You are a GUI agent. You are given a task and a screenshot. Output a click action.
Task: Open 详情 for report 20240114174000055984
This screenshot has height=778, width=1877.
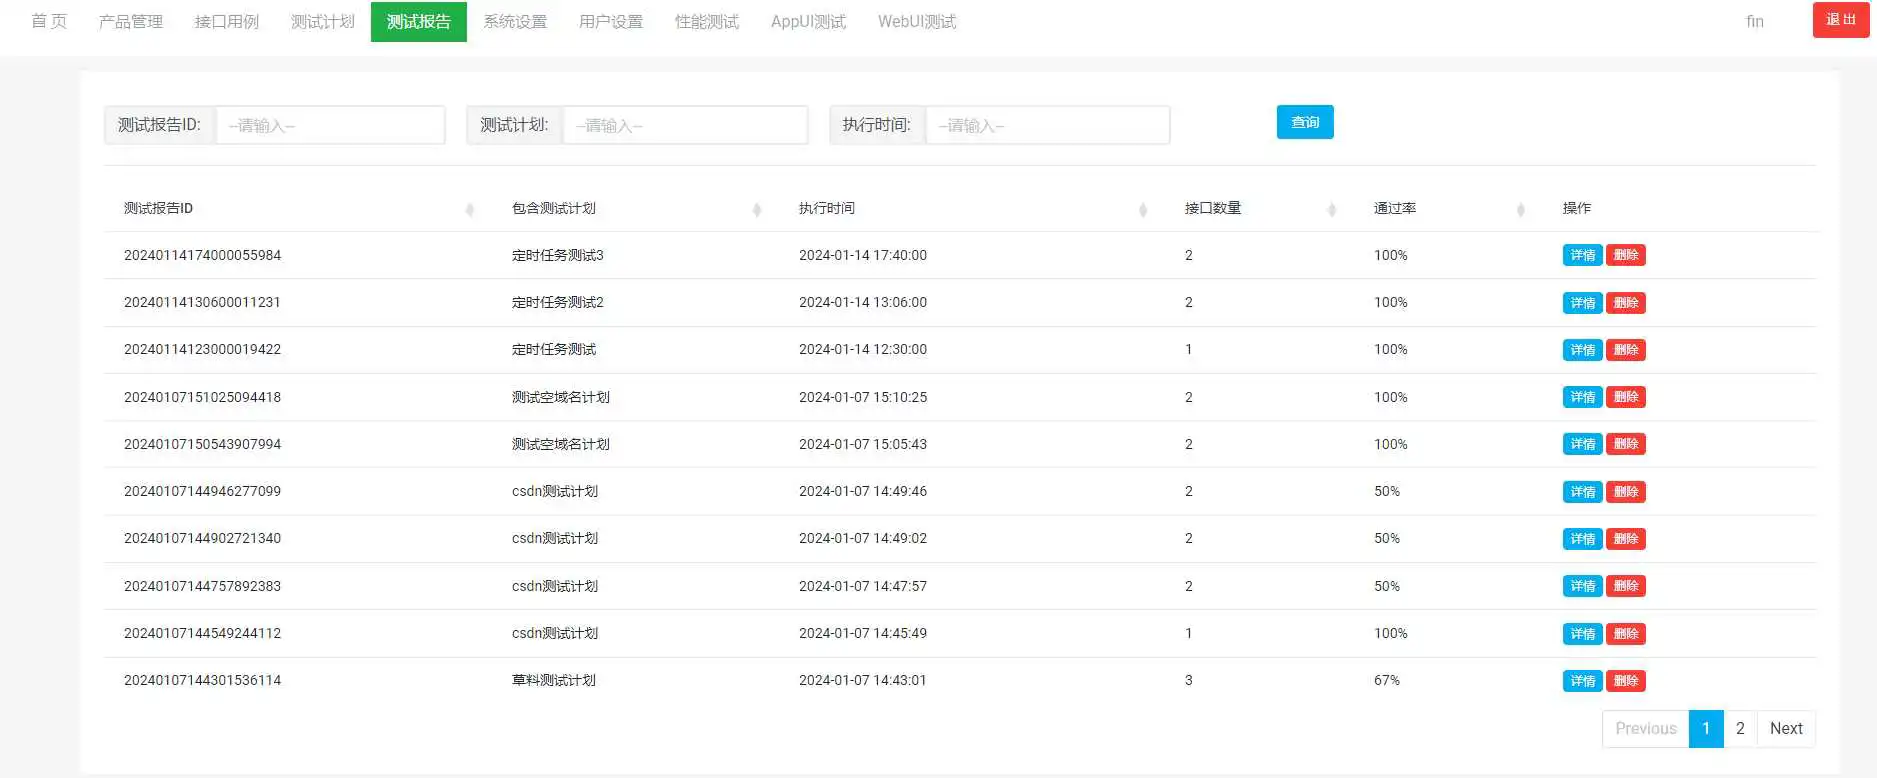coord(1582,255)
